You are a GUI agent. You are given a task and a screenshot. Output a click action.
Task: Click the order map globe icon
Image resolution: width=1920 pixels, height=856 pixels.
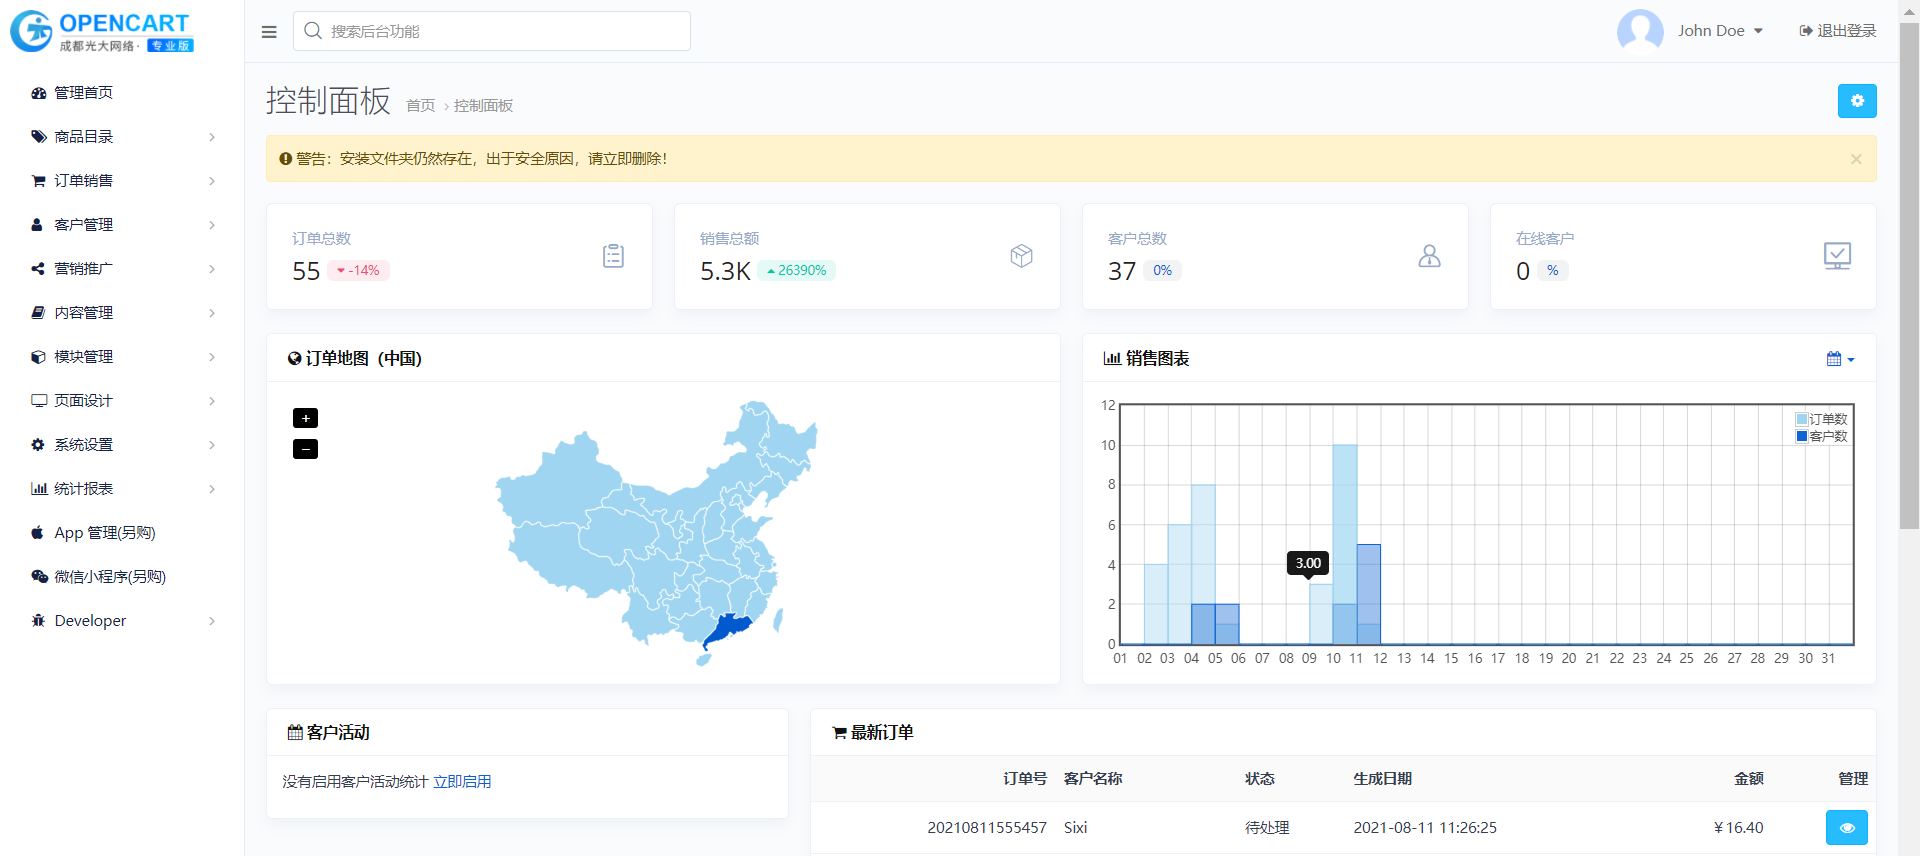tap(294, 359)
